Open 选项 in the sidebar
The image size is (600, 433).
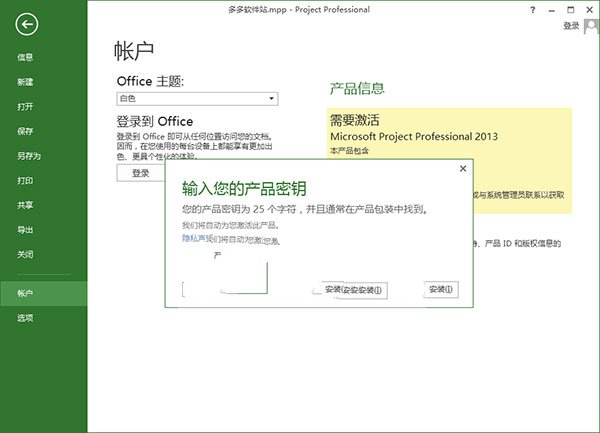click(x=25, y=318)
